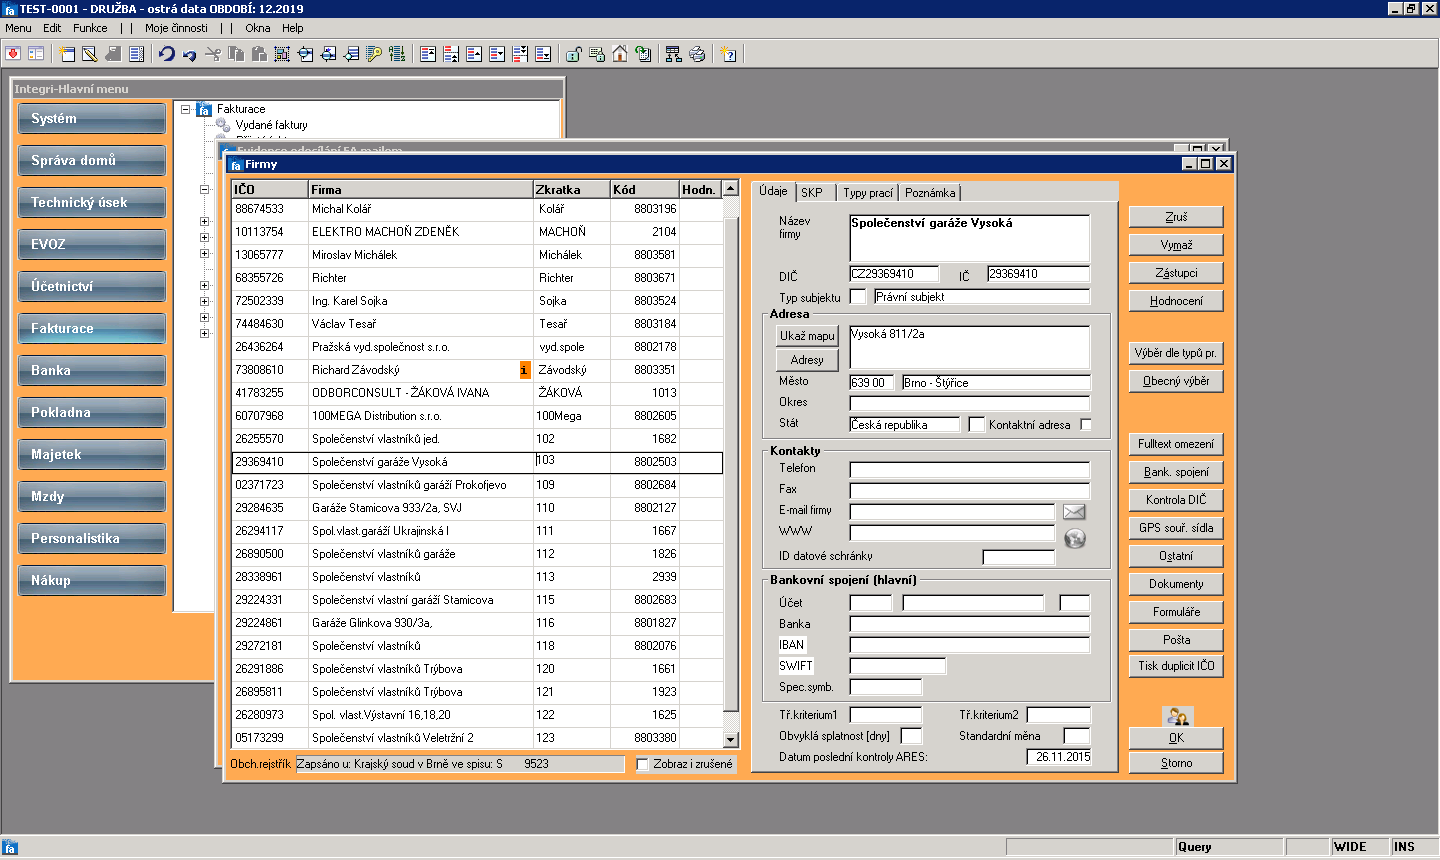Click the envelope icon beside E-mail firmy
Image resolution: width=1440 pixels, height=860 pixels.
(1074, 512)
